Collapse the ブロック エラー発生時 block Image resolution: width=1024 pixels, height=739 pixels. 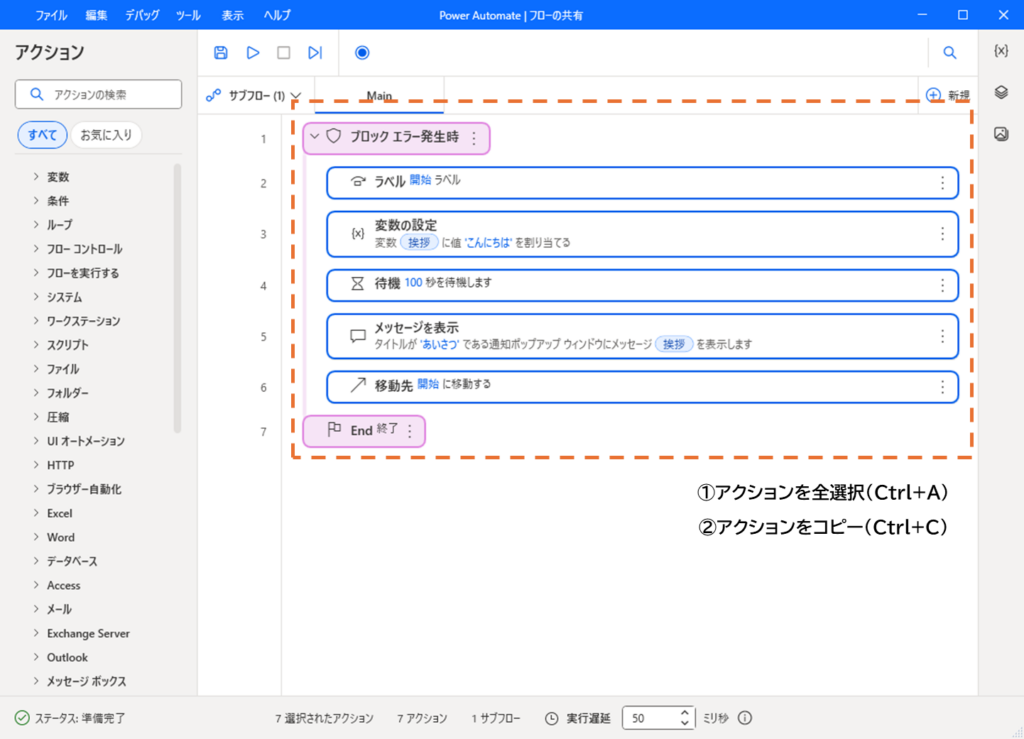(315, 137)
